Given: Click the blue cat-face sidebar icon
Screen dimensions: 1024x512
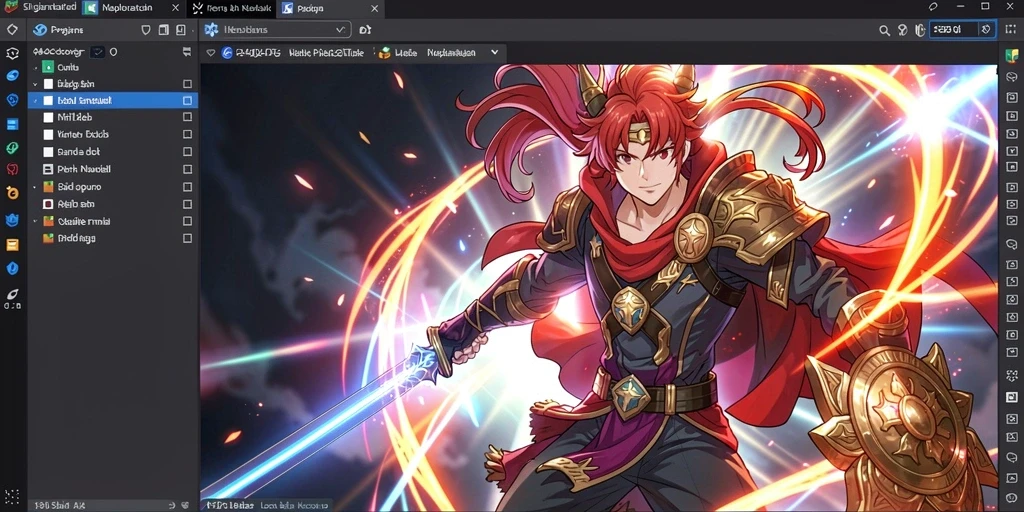Looking at the screenshot, I should coord(12,220).
